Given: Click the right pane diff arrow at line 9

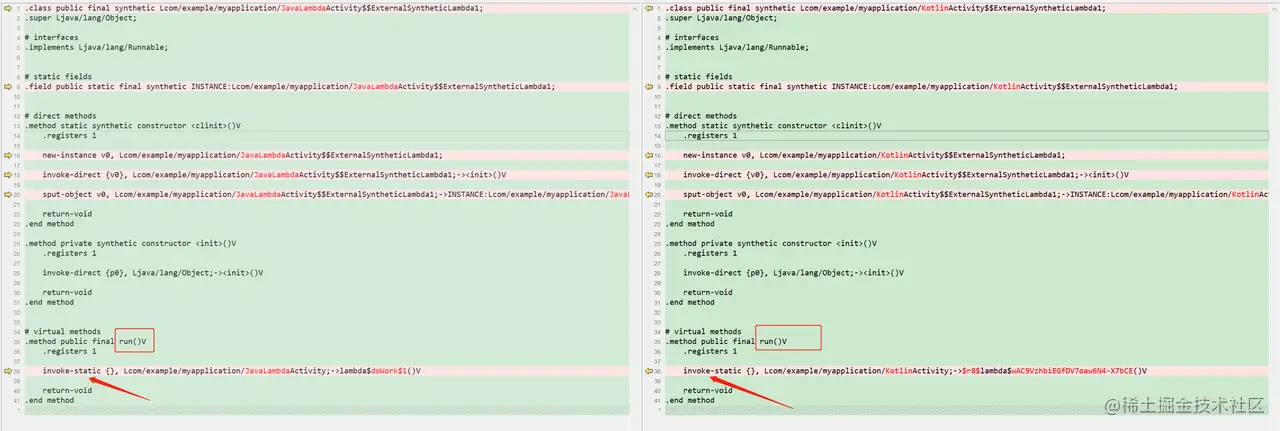Looking at the screenshot, I should [x=648, y=86].
